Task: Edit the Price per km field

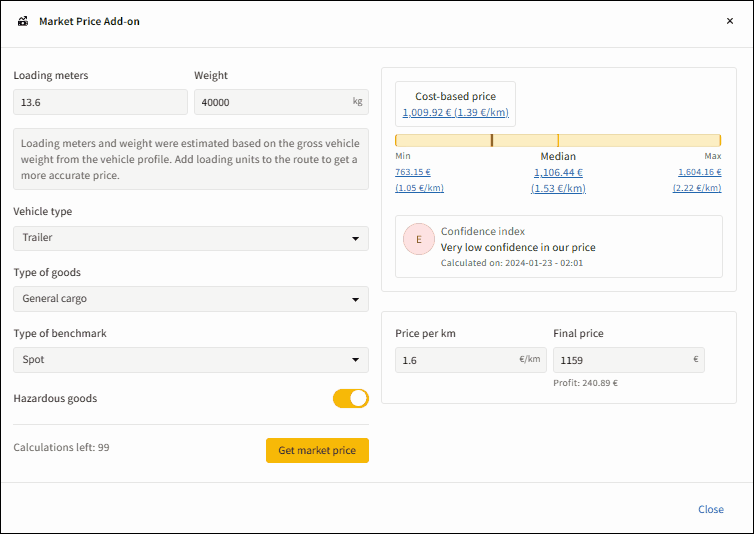Action: 455,360
